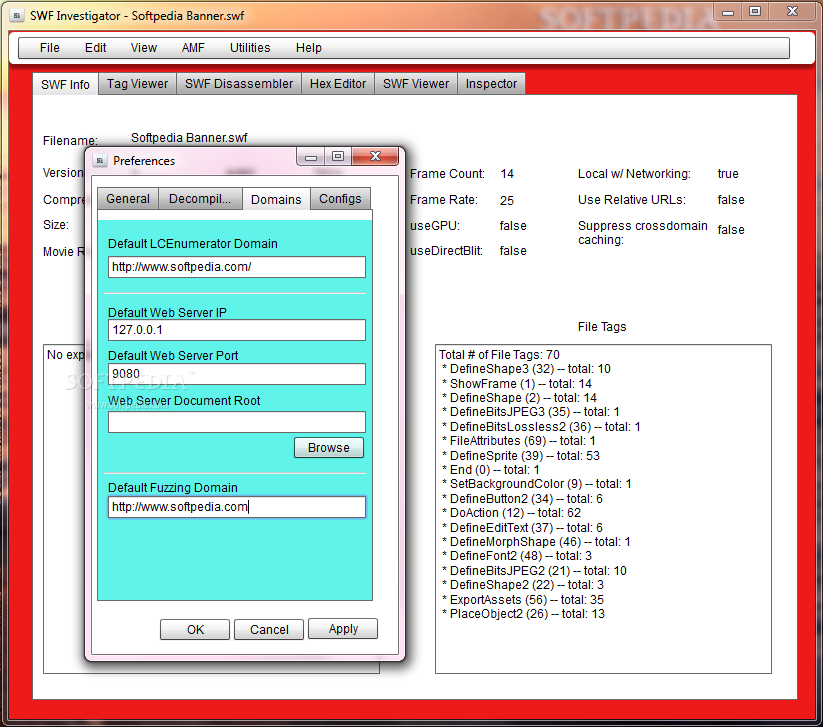Click the filename 'Softpedia Banner.swf' value
Image resolution: width=823 pixels, height=727 pixels.
[x=189, y=138]
